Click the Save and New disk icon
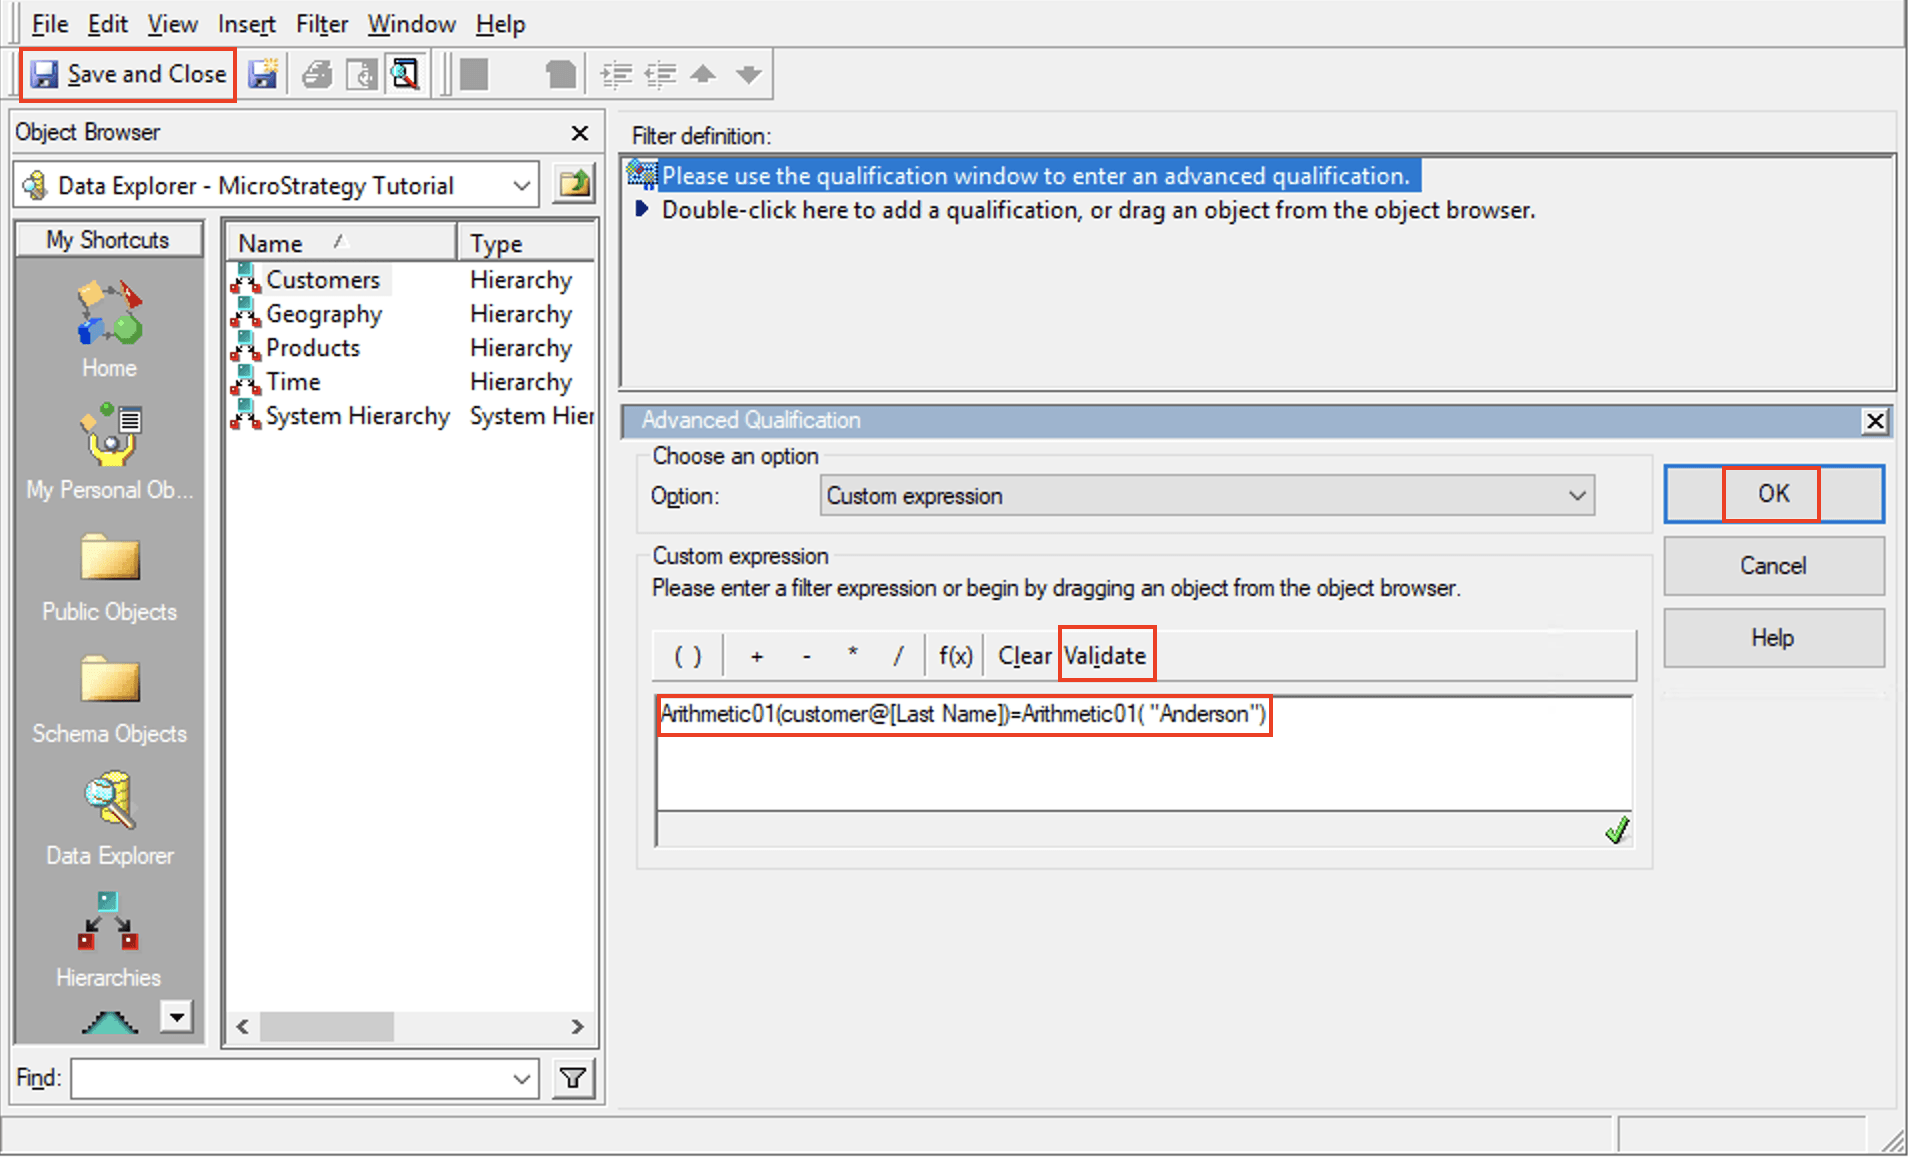1908x1158 pixels. click(263, 75)
